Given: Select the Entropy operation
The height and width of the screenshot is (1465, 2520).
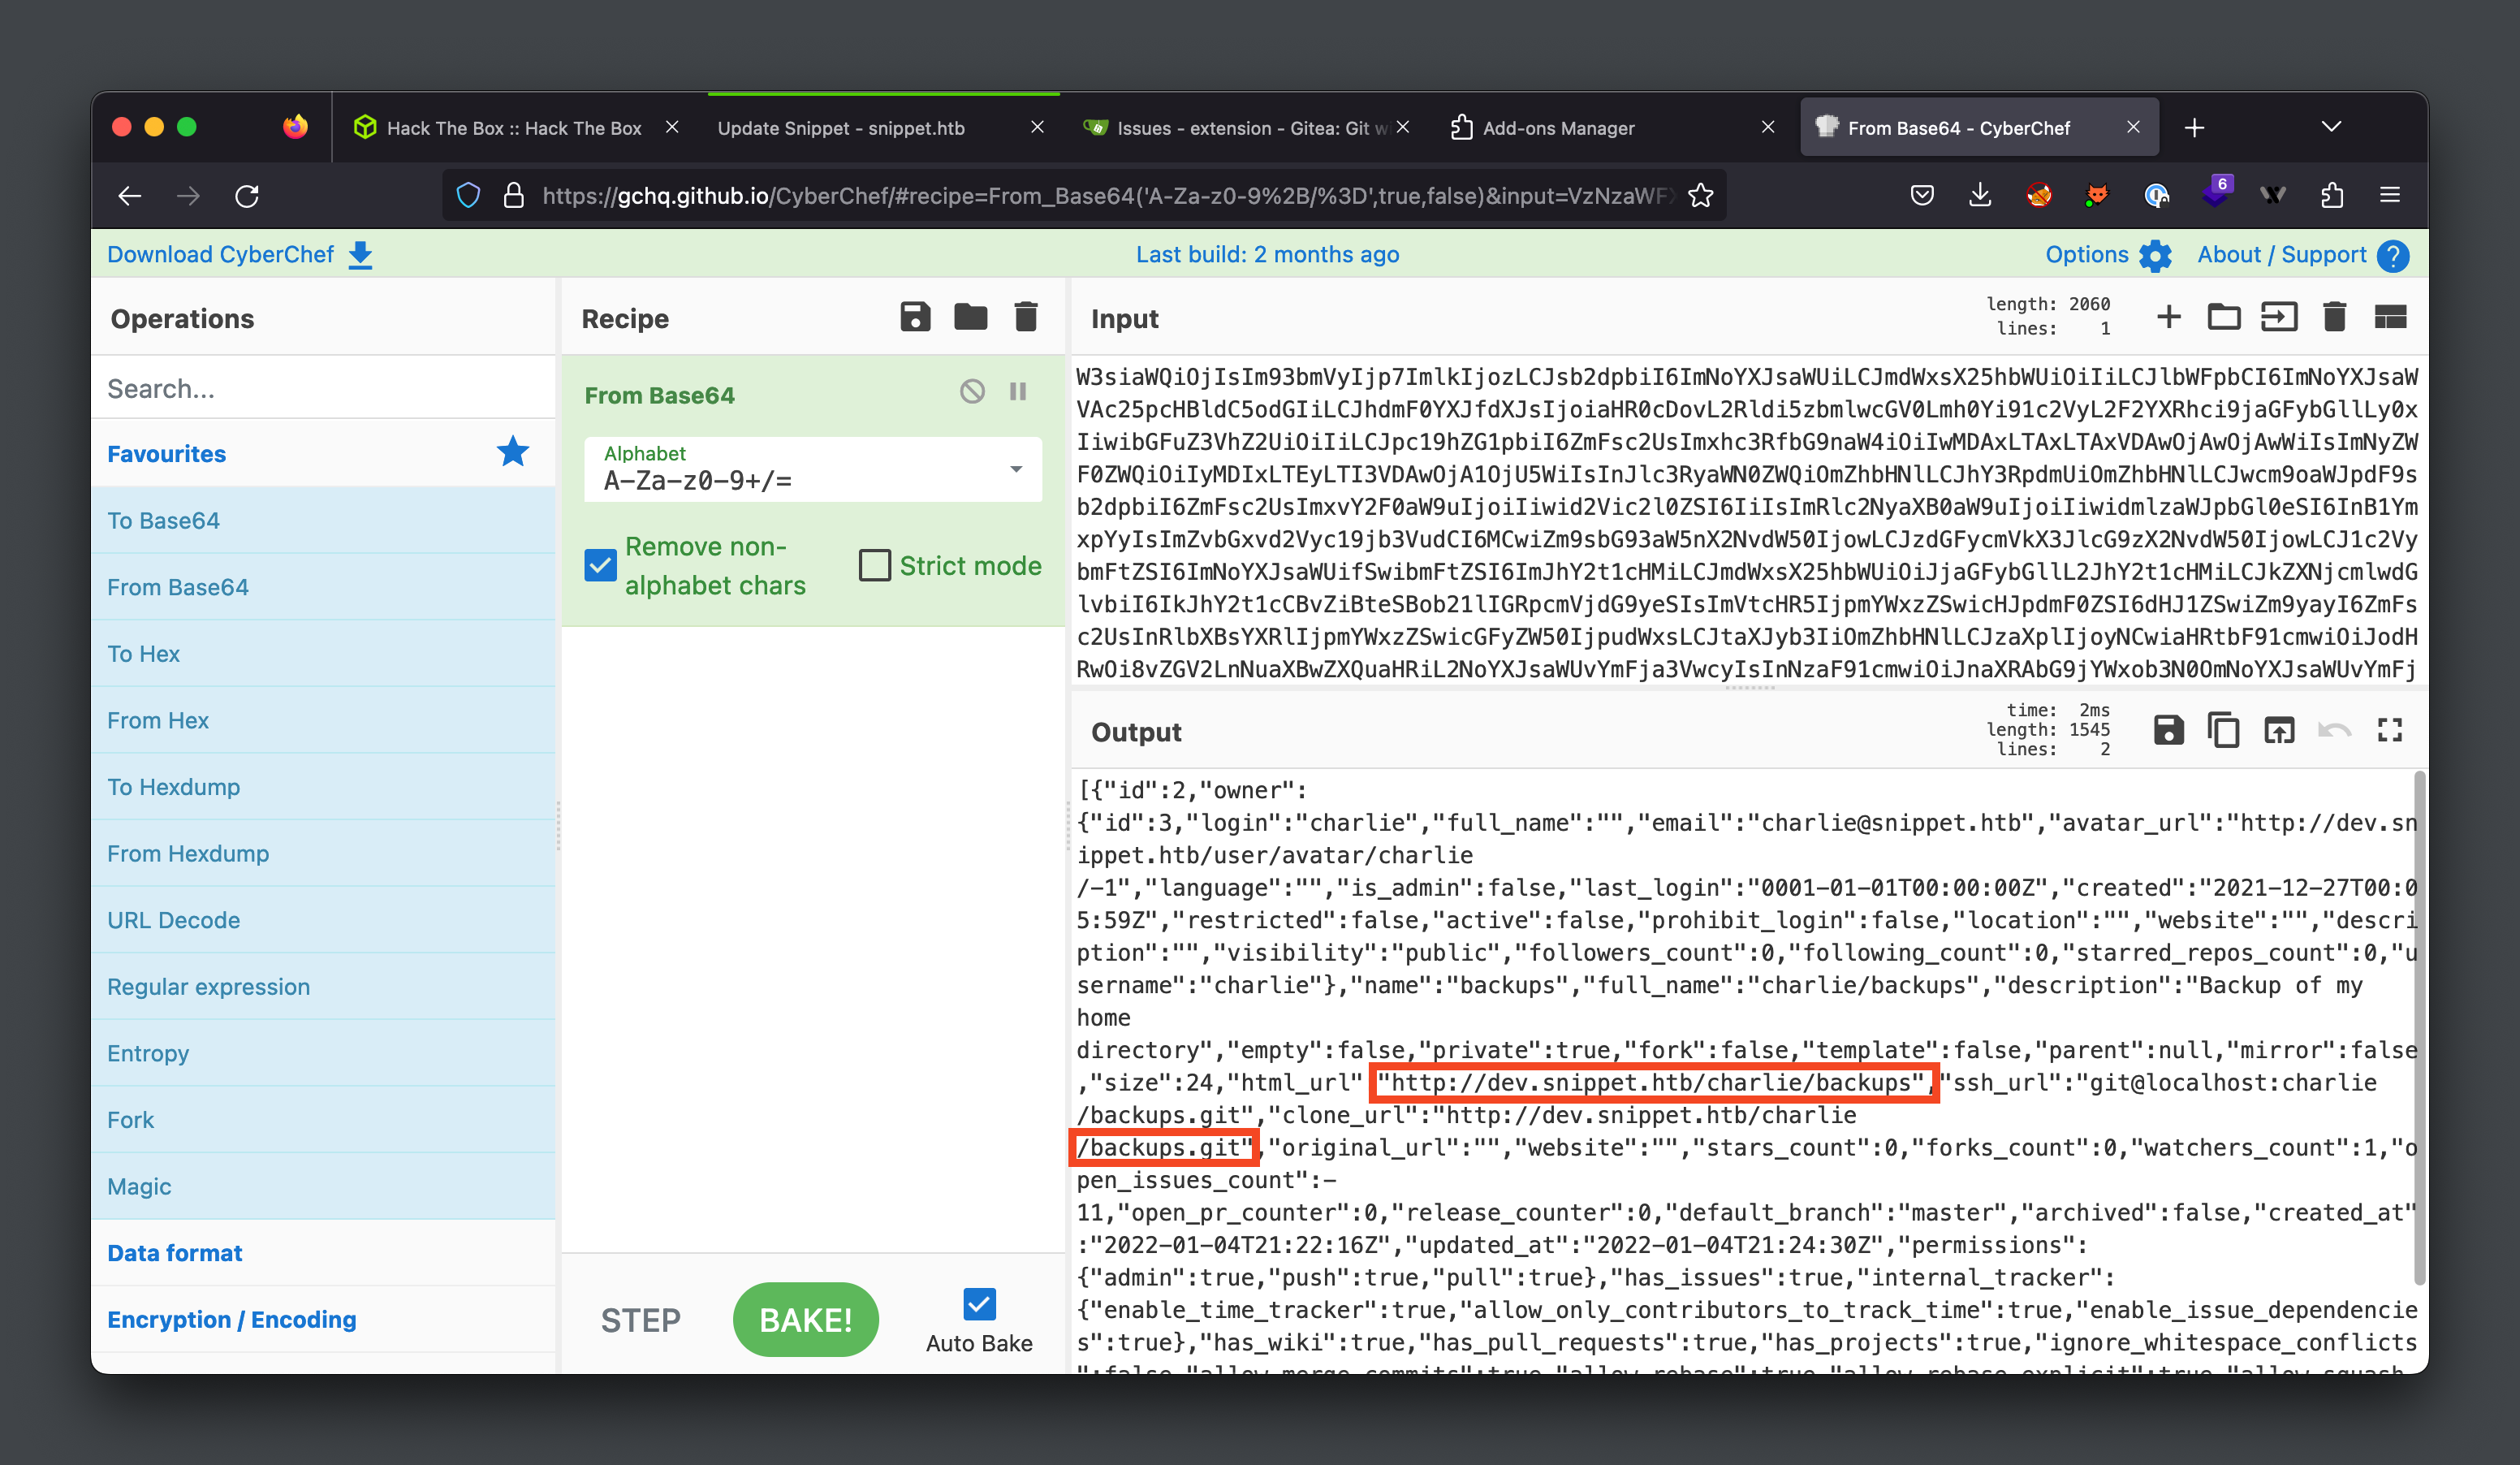Looking at the screenshot, I should point(323,1053).
